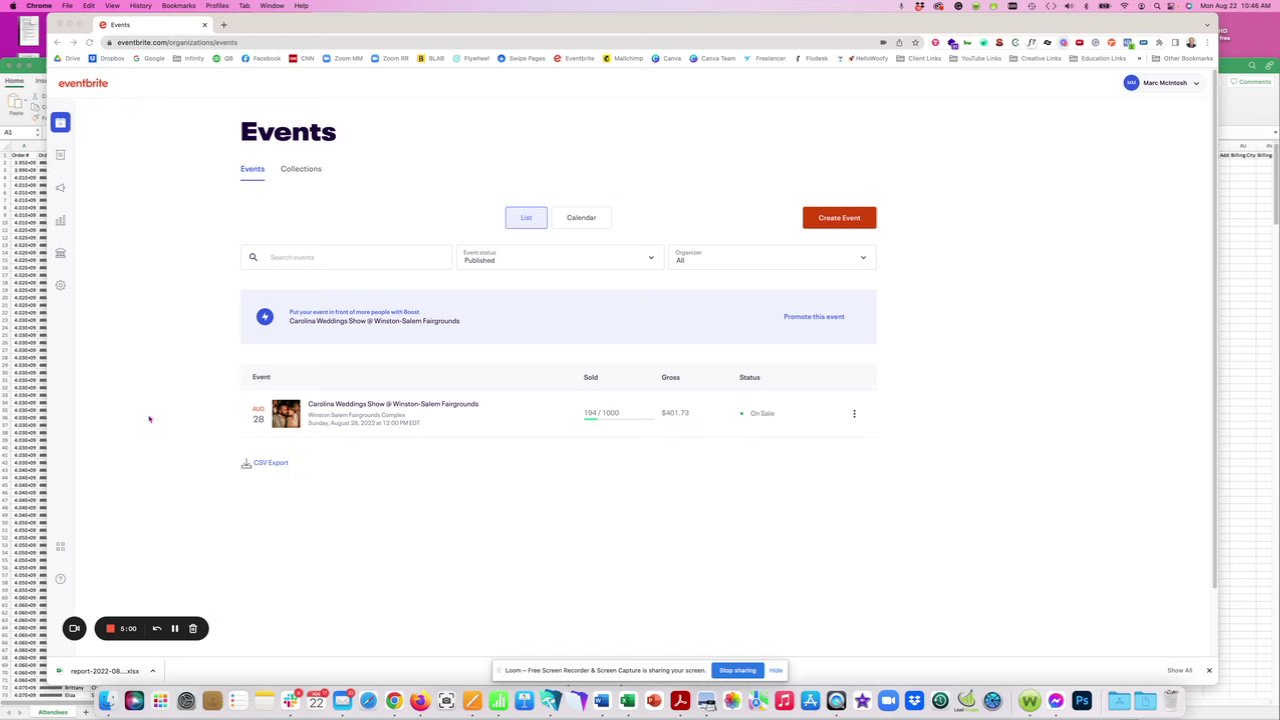This screenshot has height=720, width=1280.
Task: Open the Help question mark icon in sidebar
Action: 60,579
